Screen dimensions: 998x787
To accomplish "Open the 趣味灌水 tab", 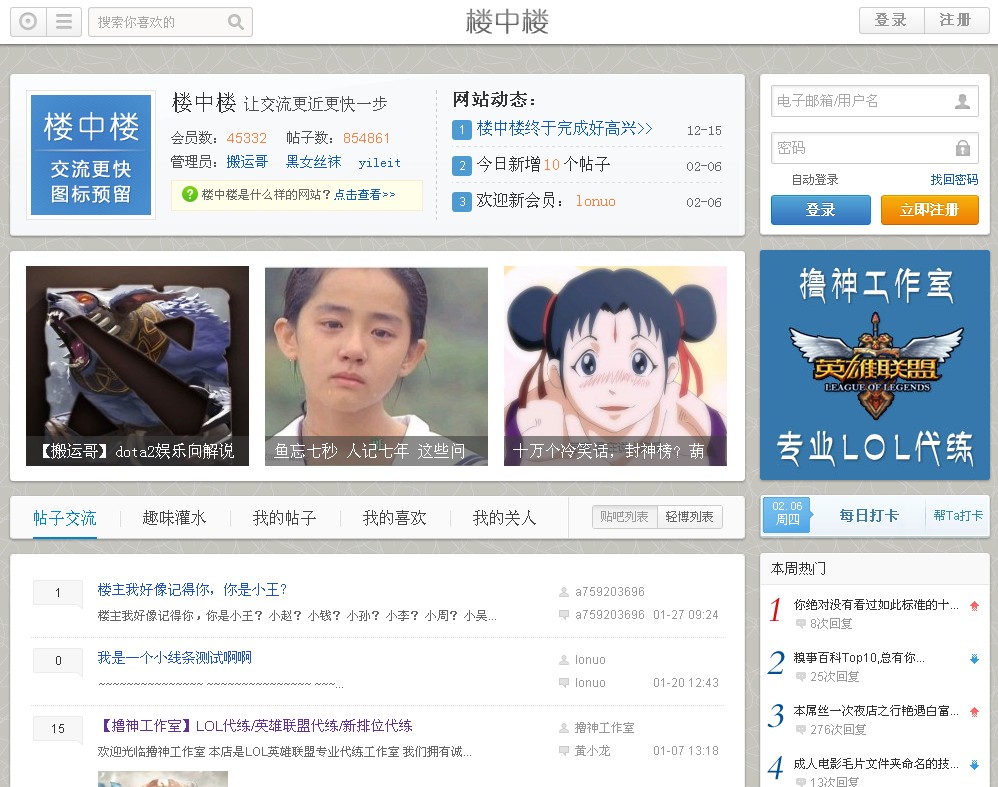I will [x=174, y=518].
